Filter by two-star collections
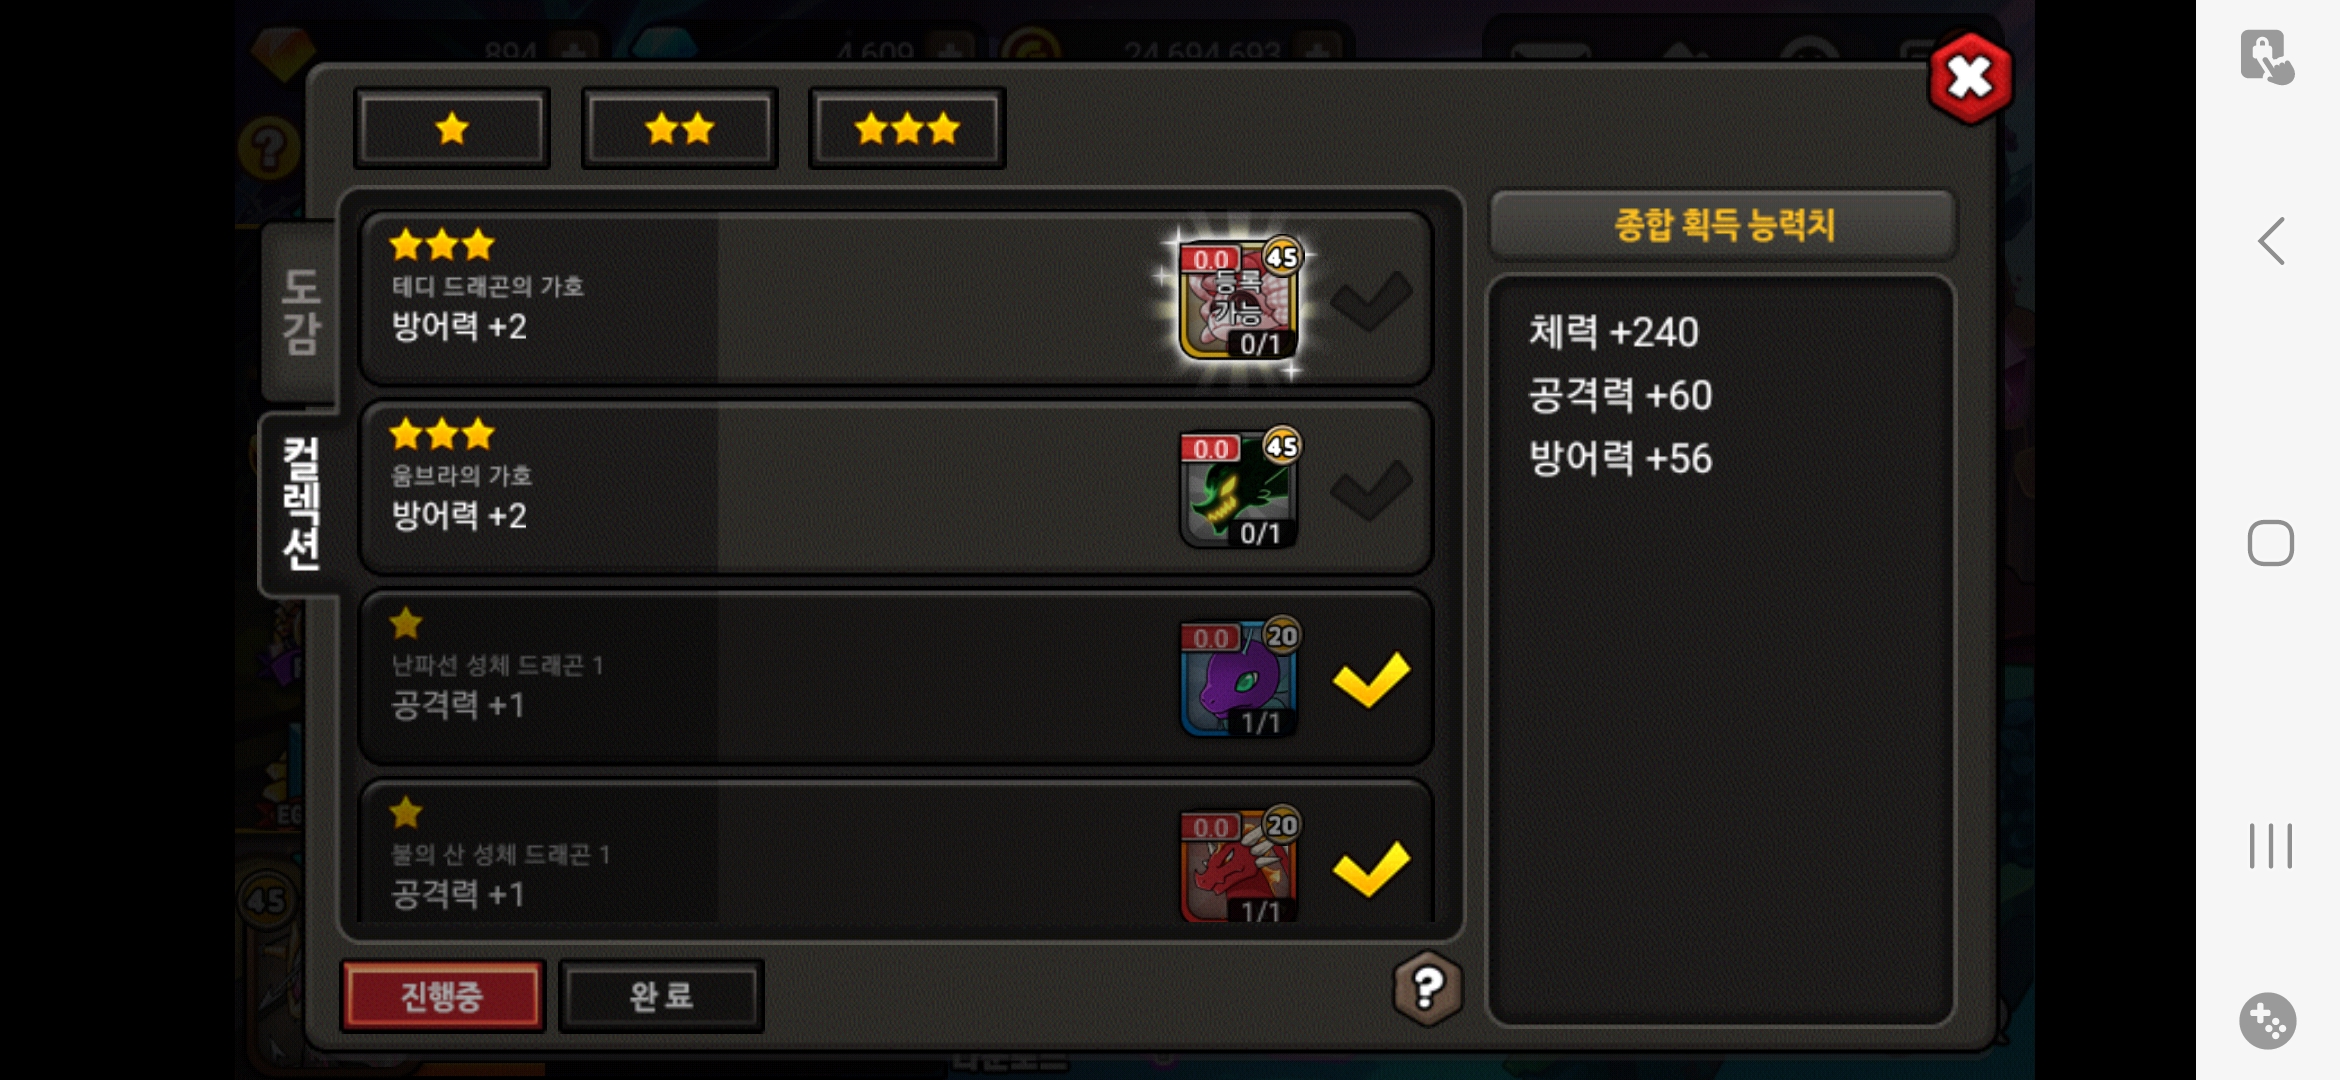The height and width of the screenshot is (1080, 2340). pyautogui.click(x=680, y=129)
